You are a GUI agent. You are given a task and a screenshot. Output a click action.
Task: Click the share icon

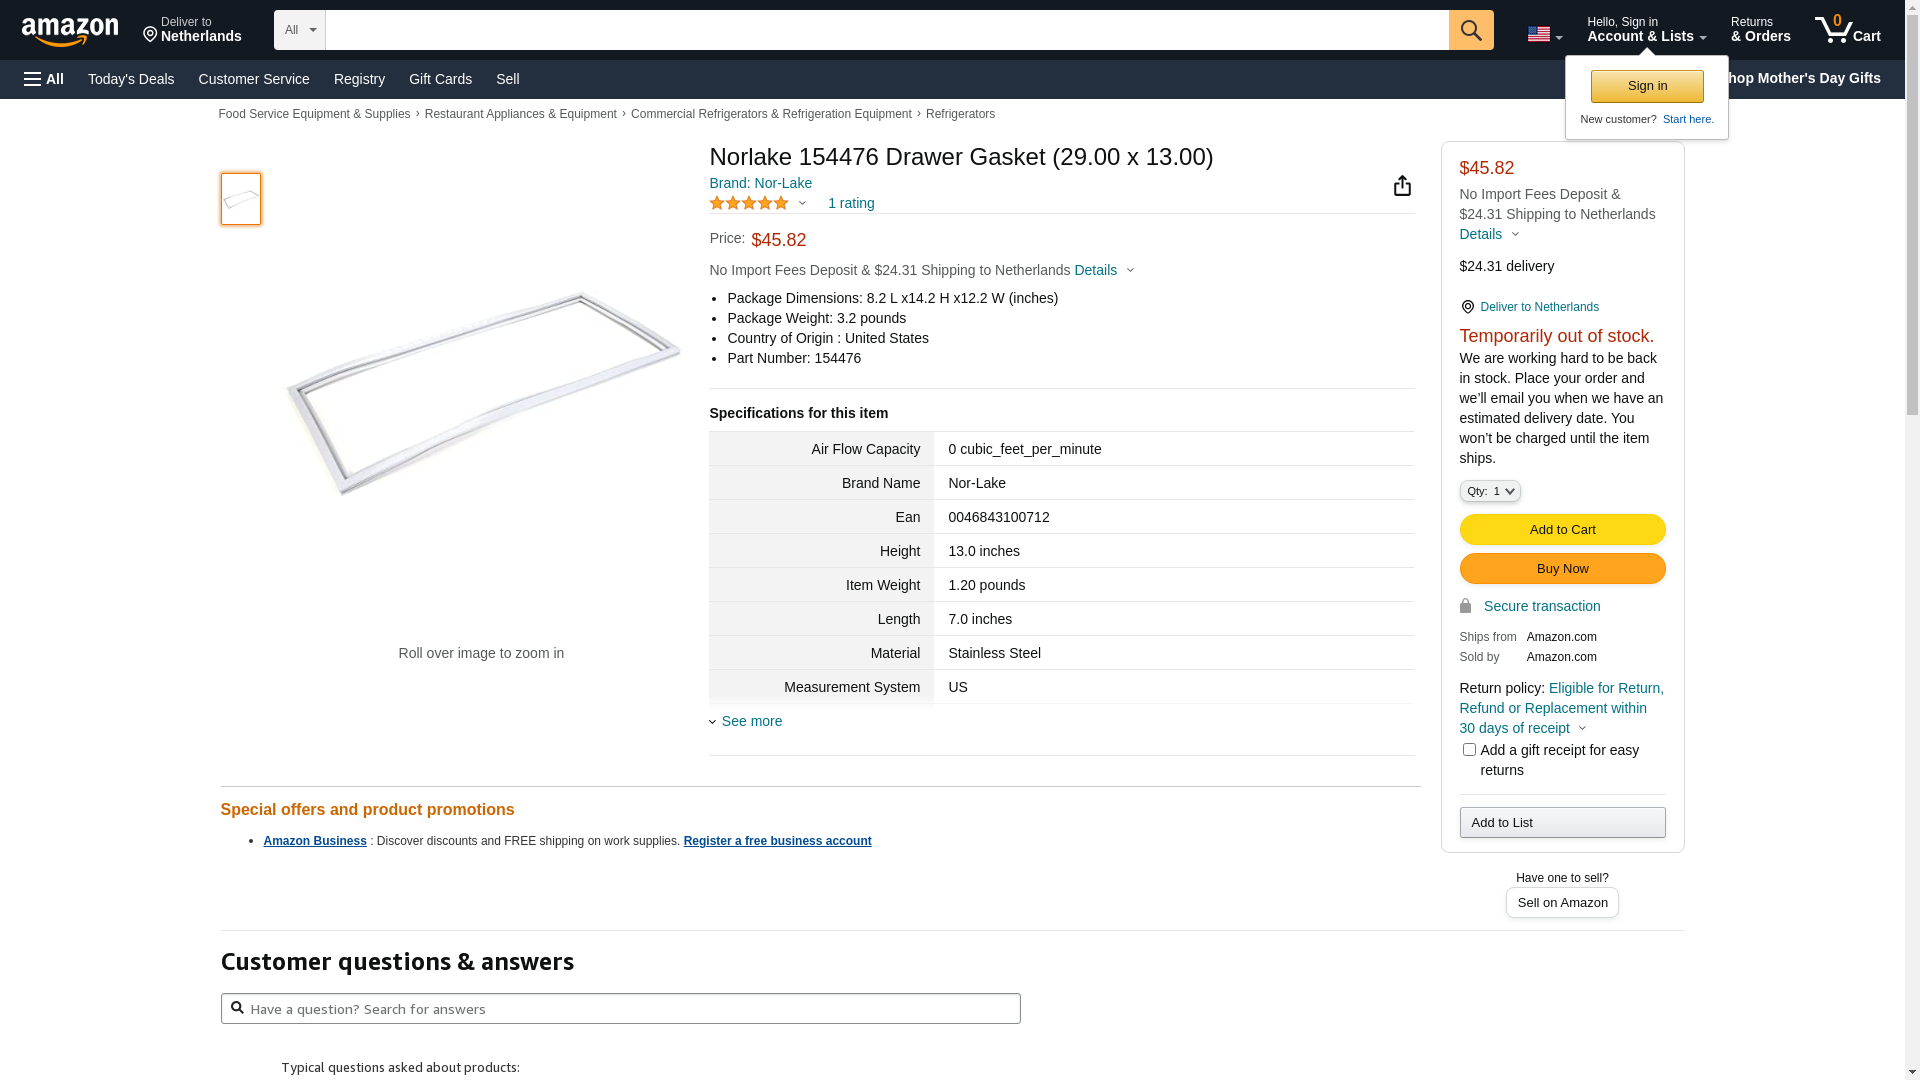click(1402, 186)
